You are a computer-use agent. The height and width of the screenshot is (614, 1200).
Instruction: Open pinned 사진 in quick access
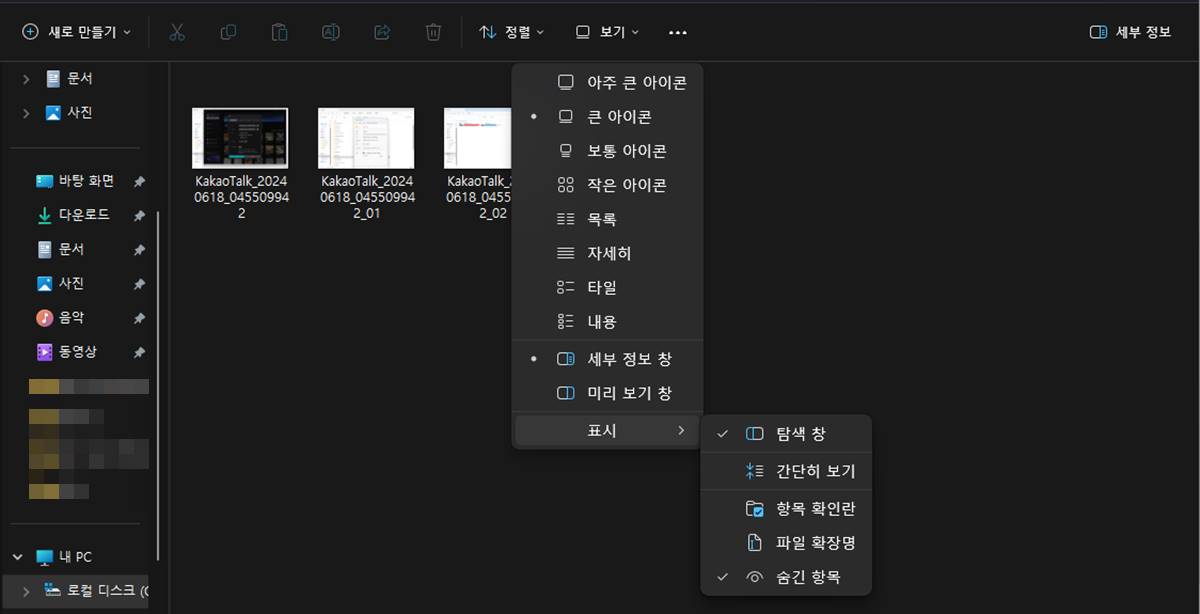click(x=72, y=283)
